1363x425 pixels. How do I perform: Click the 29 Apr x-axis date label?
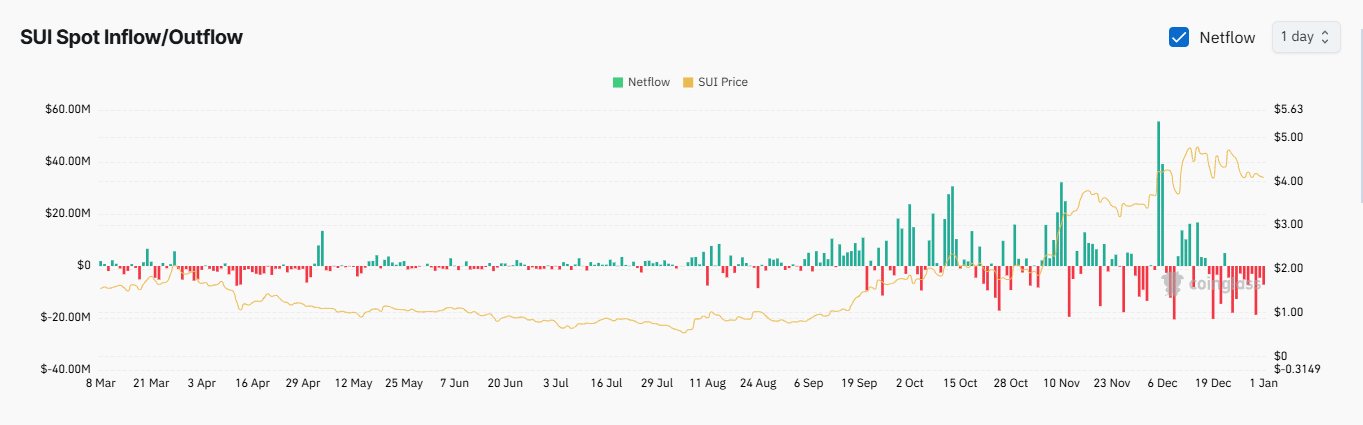pos(303,383)
